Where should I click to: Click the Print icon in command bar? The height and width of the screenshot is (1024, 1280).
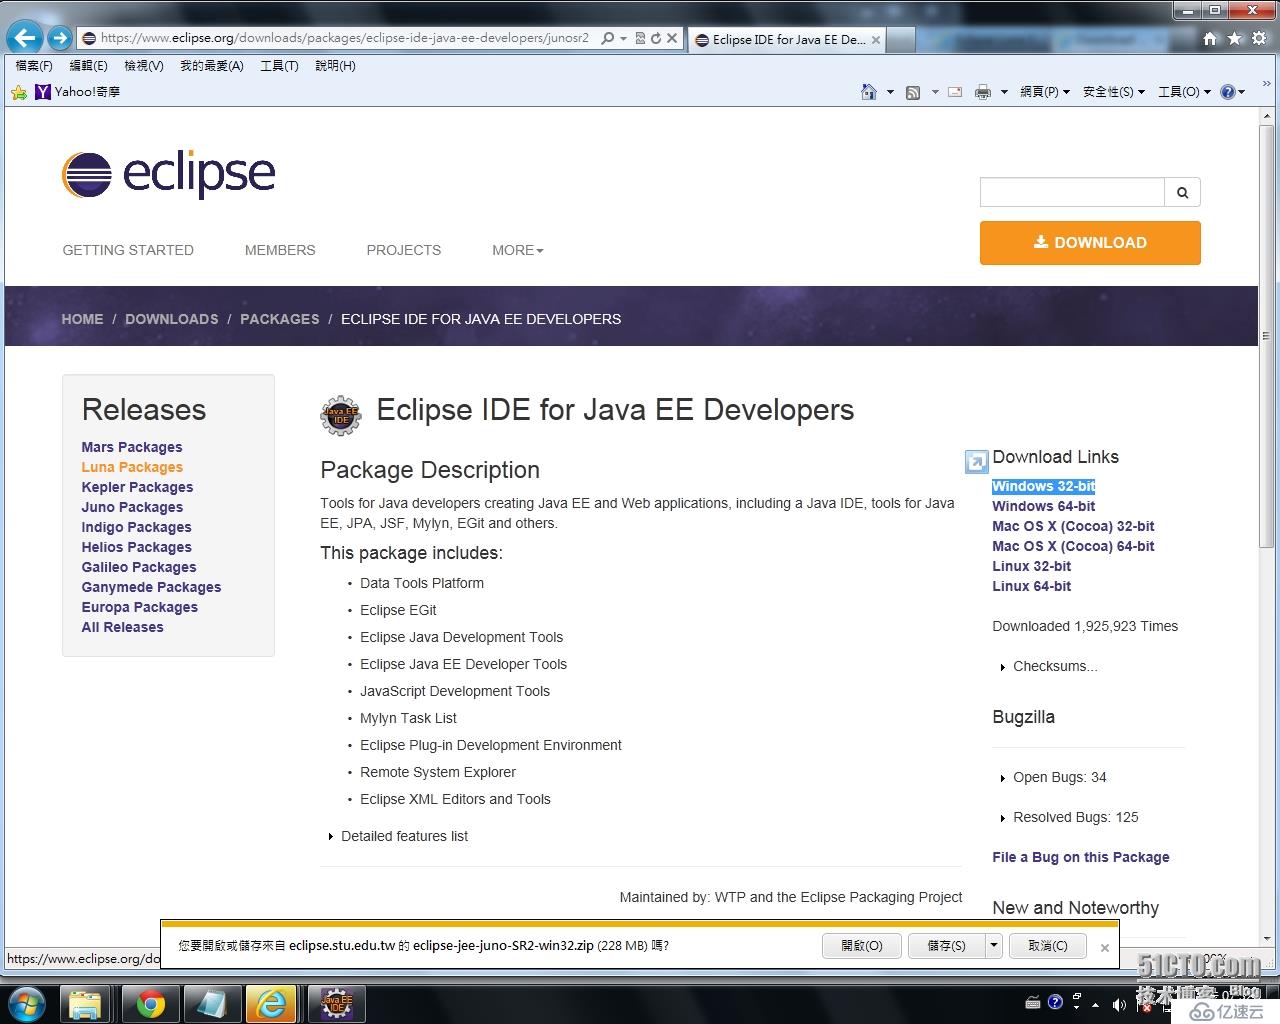point(983,92)
